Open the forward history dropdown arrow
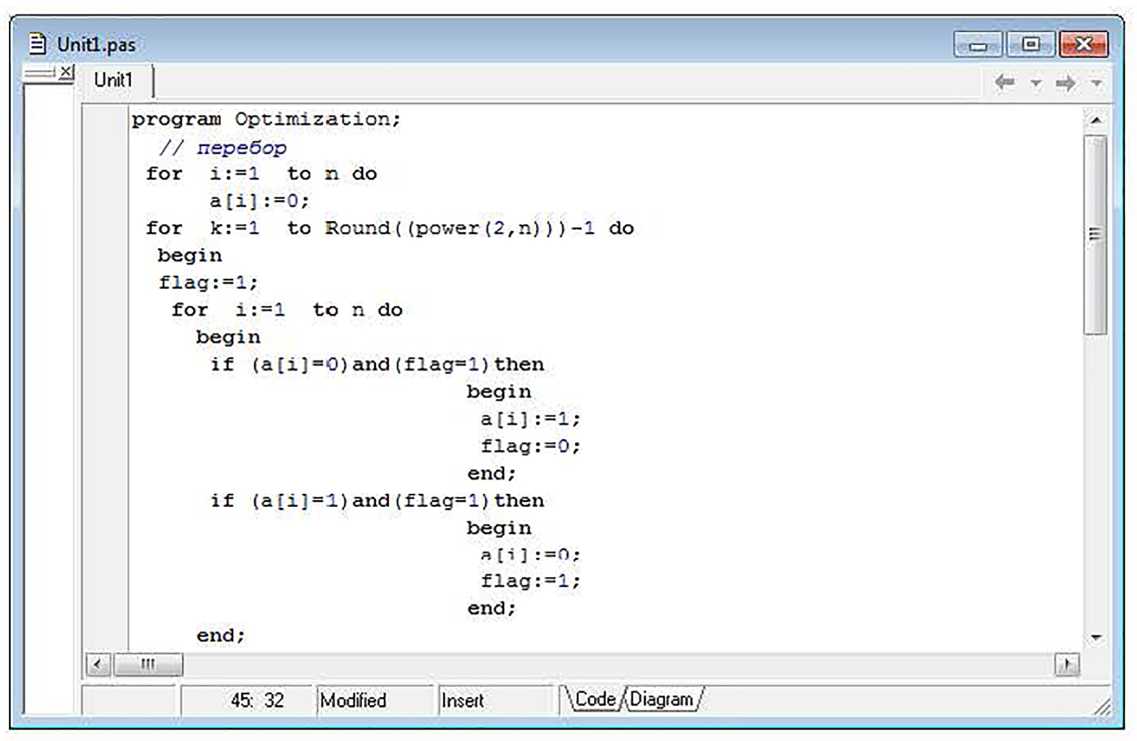This screenshot has height=741, width=1137. [1096, 83]
